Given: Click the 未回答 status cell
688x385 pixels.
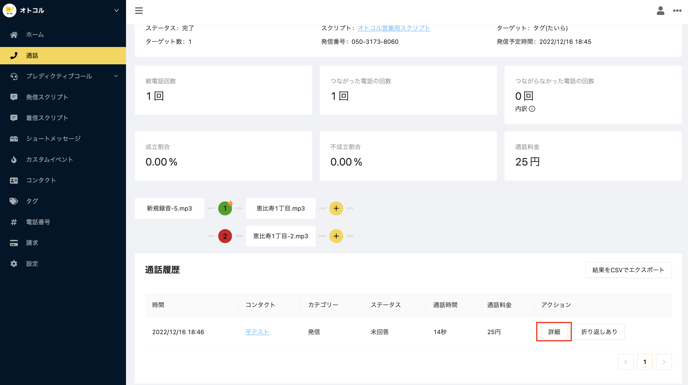Looking at the screenshot, I should (380, 332).
